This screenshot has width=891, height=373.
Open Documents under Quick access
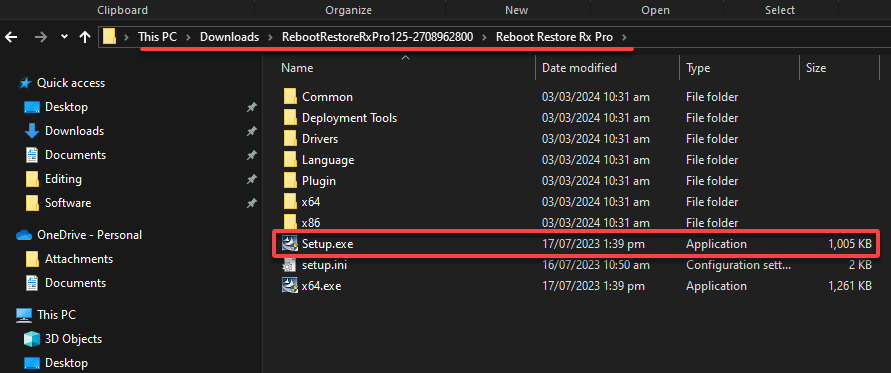pos(76,155)
